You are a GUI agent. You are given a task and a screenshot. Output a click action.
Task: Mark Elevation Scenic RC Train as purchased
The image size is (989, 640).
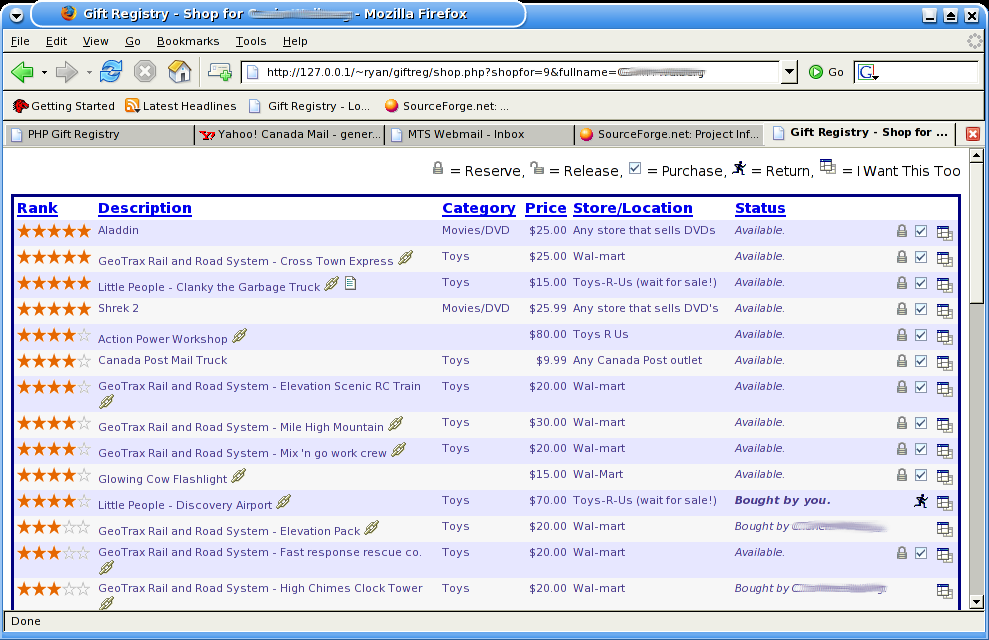pyautogui.click(x=921, y=387)
